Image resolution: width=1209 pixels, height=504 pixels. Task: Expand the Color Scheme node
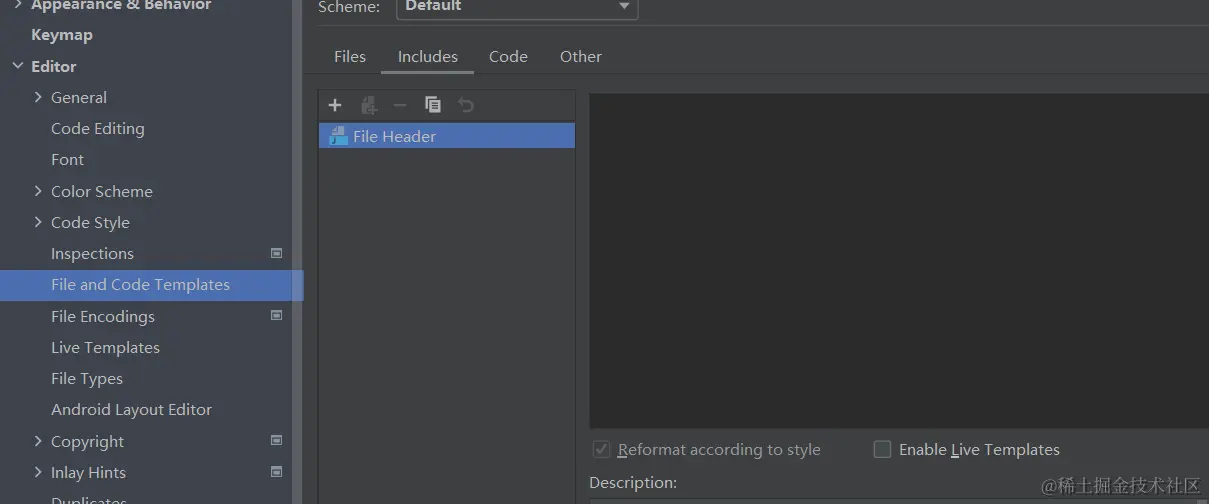[x=38, y=192]
